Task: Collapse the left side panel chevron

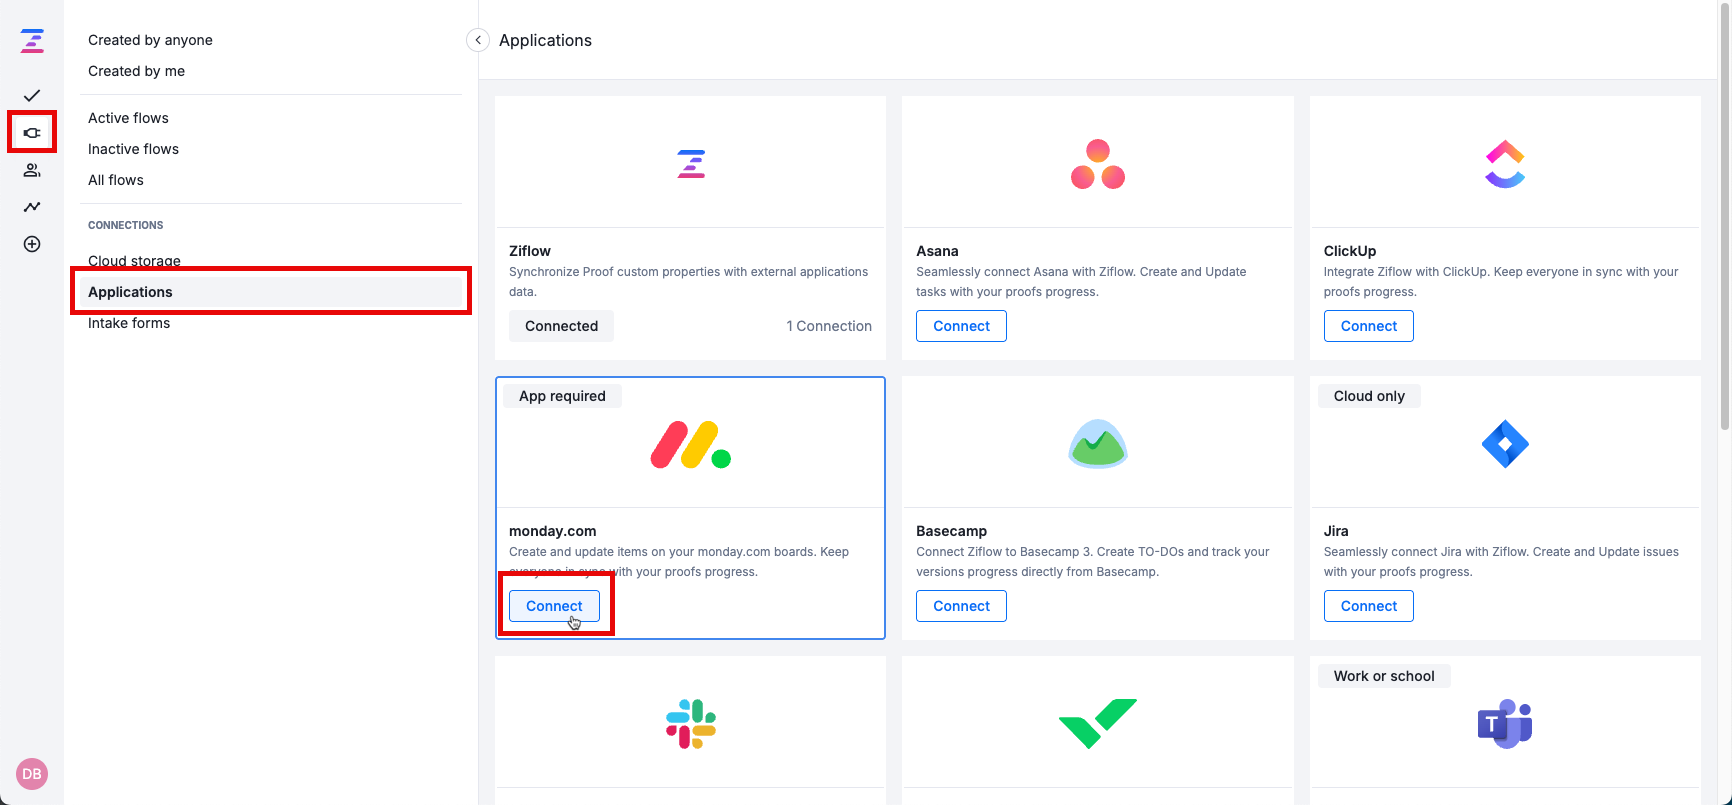Action: coord(478,40)
